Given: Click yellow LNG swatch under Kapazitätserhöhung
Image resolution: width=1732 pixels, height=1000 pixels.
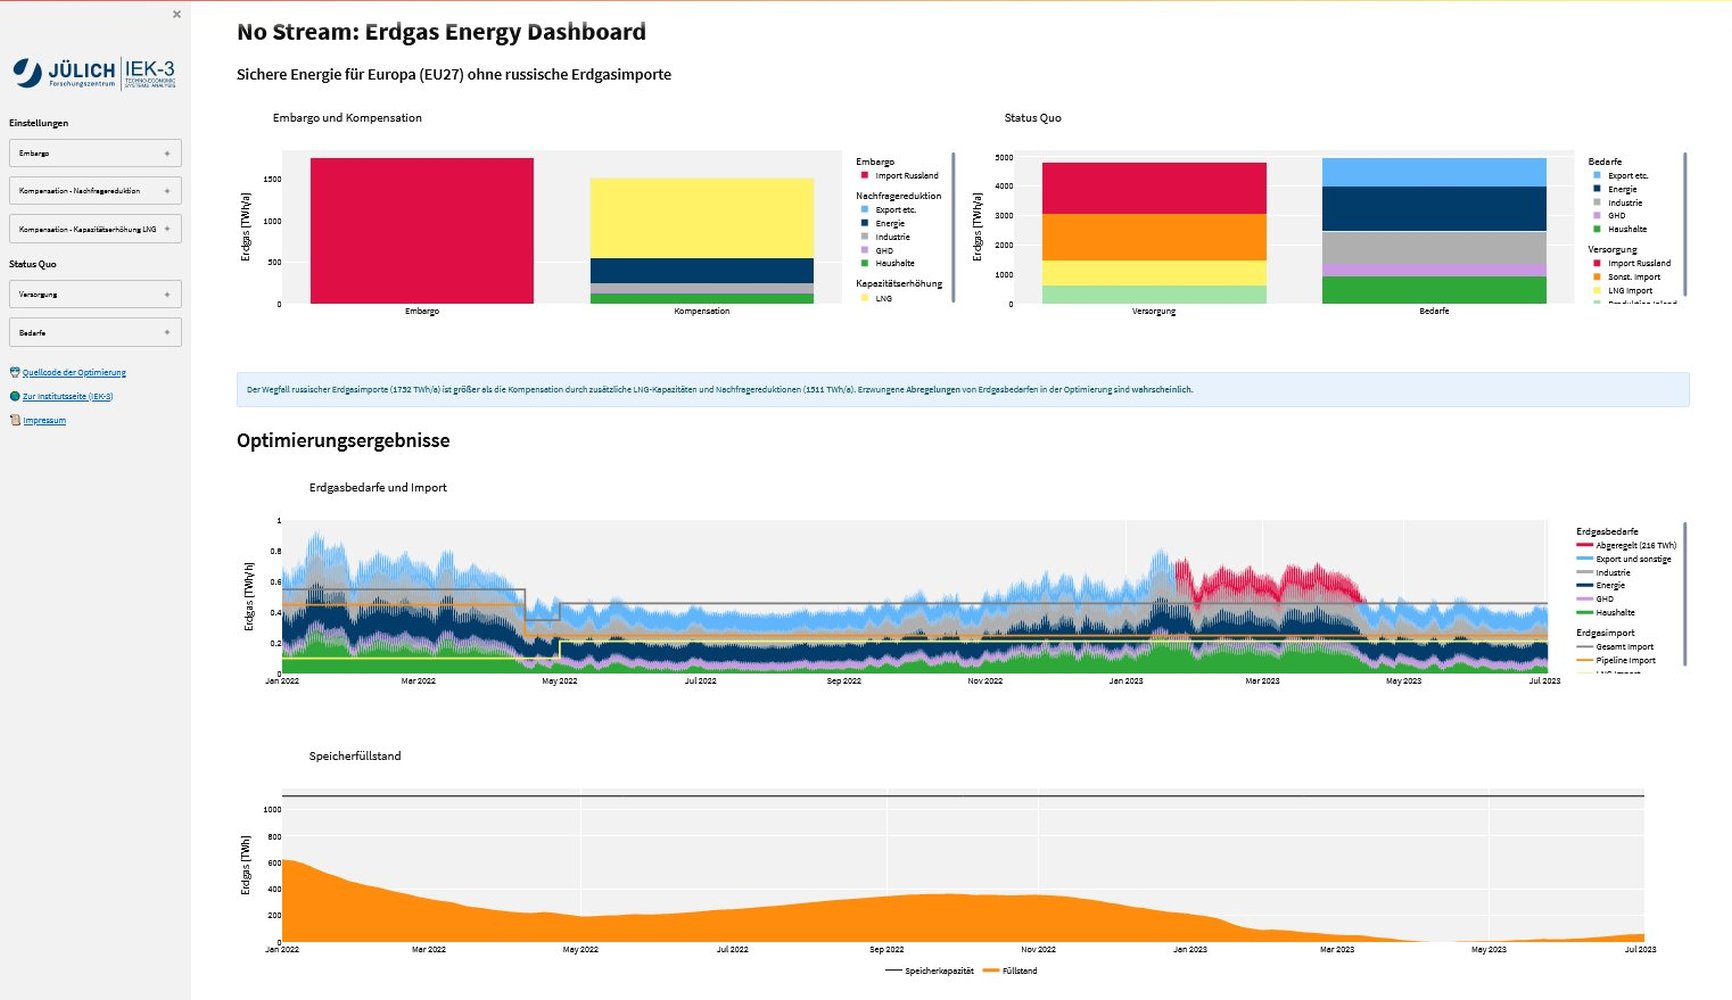Looking at the screenshot, I should pyautogui.click(x=865, y=298).
